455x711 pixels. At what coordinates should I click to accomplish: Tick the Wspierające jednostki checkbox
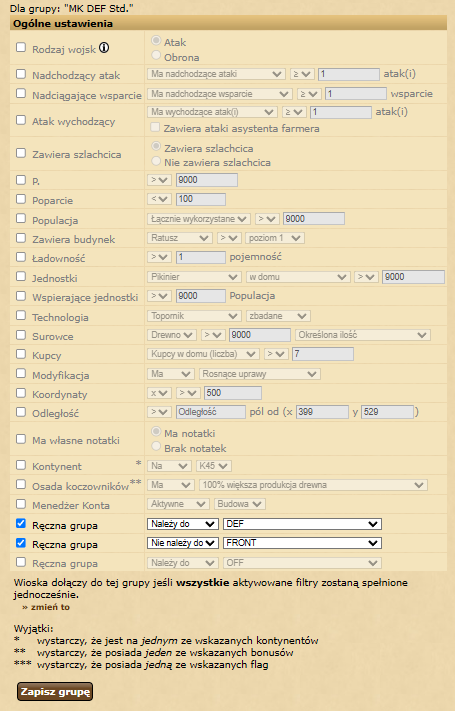(x=21, y=296)
